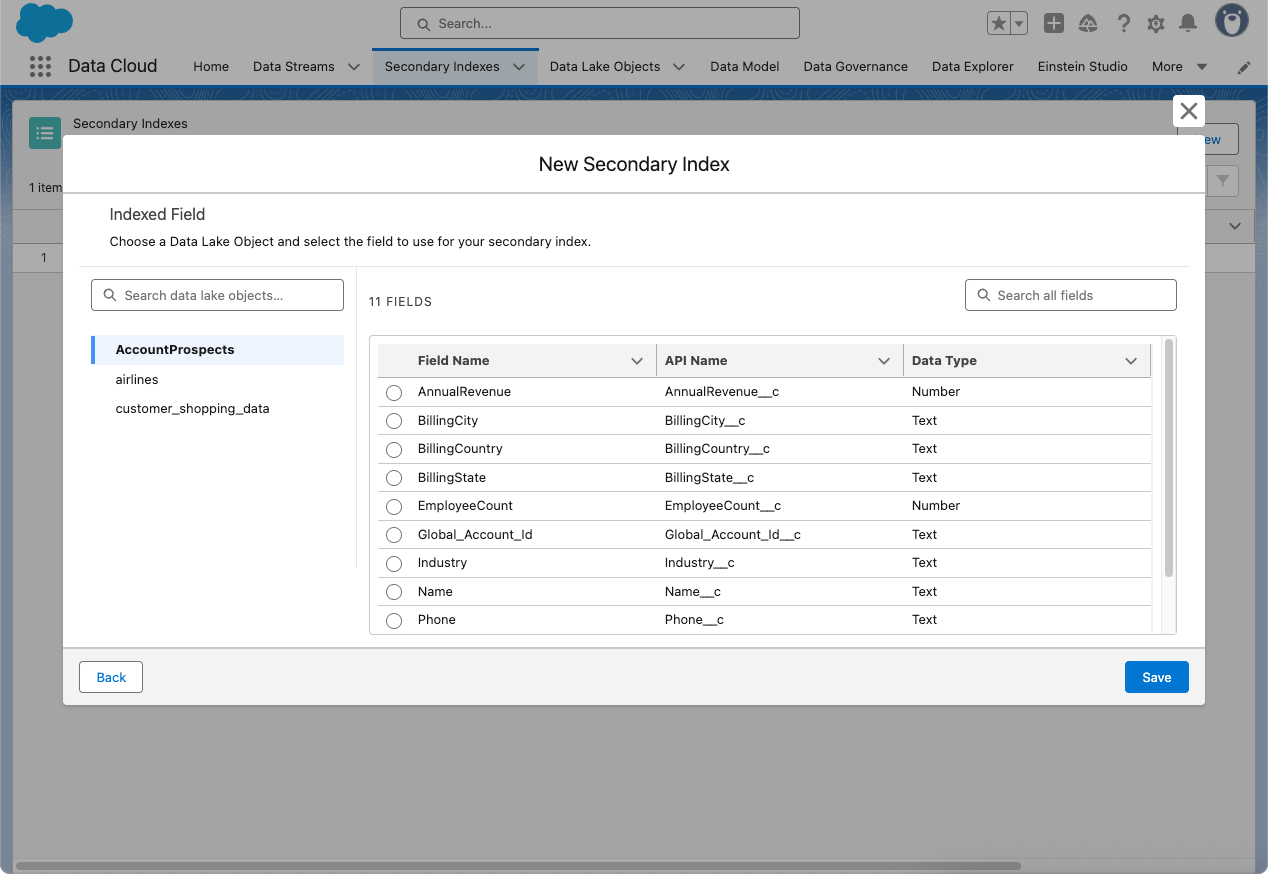Image resolution: width=1268 pixels, height=874 pixels.
Task: Open the App Launcher grid icon
Action: [x=40, y=66]
